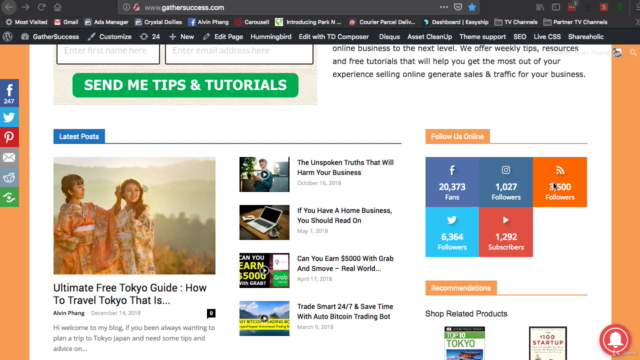Open Hummingbird admin menu
The height and width of the screenshot is (360, 640).
tap(271, 37)
